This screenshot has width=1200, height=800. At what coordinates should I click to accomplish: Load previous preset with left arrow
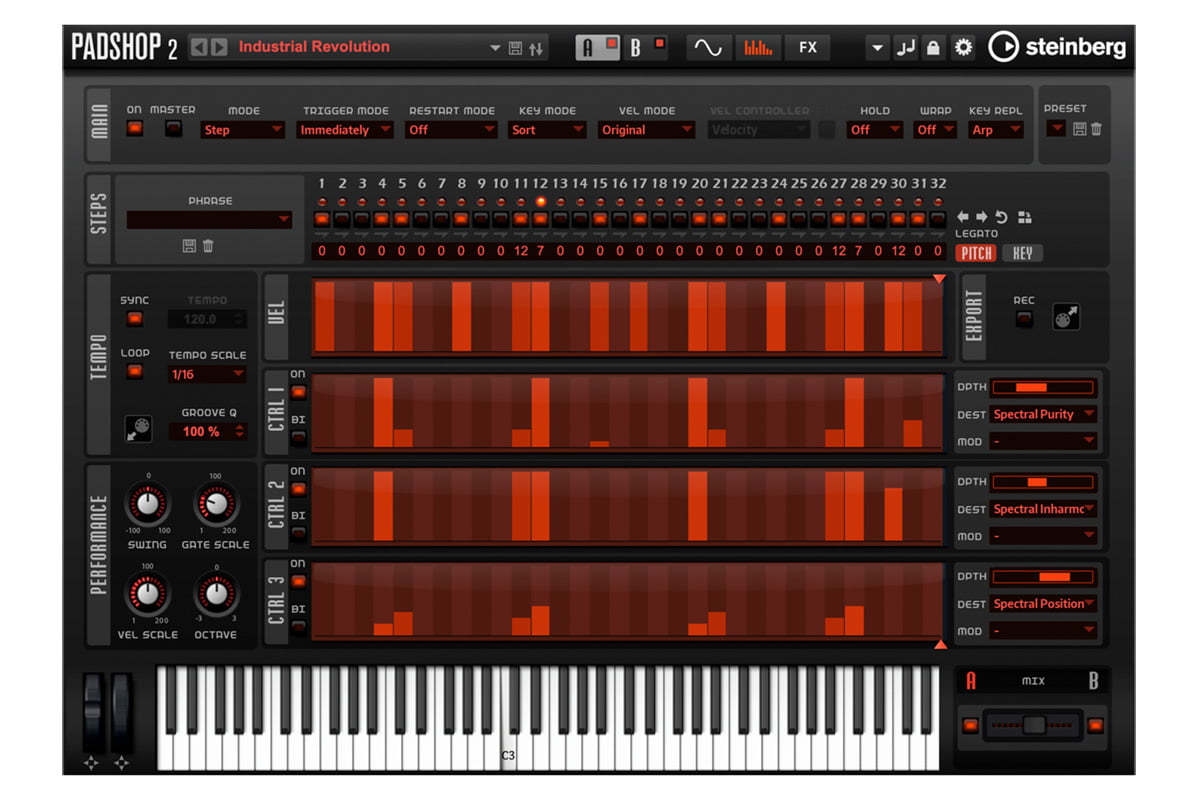pos(199,47)
